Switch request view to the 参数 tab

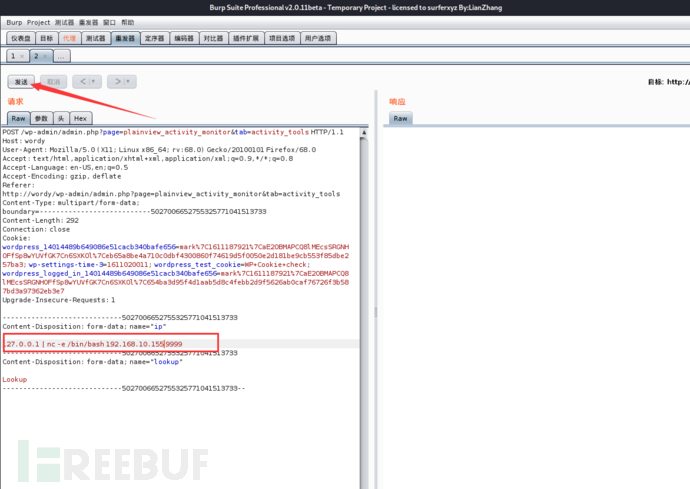41,118
